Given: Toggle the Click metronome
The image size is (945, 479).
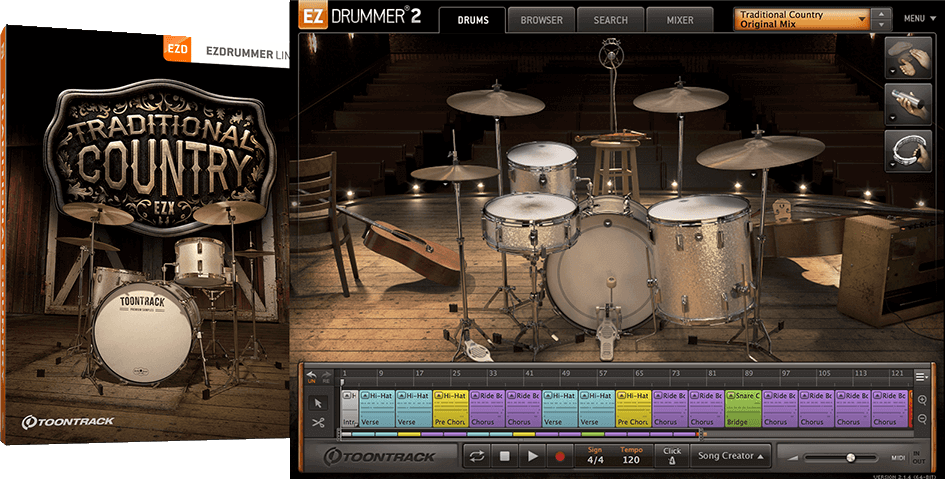Looking at the screenshot, I should (x=672, y=456).
